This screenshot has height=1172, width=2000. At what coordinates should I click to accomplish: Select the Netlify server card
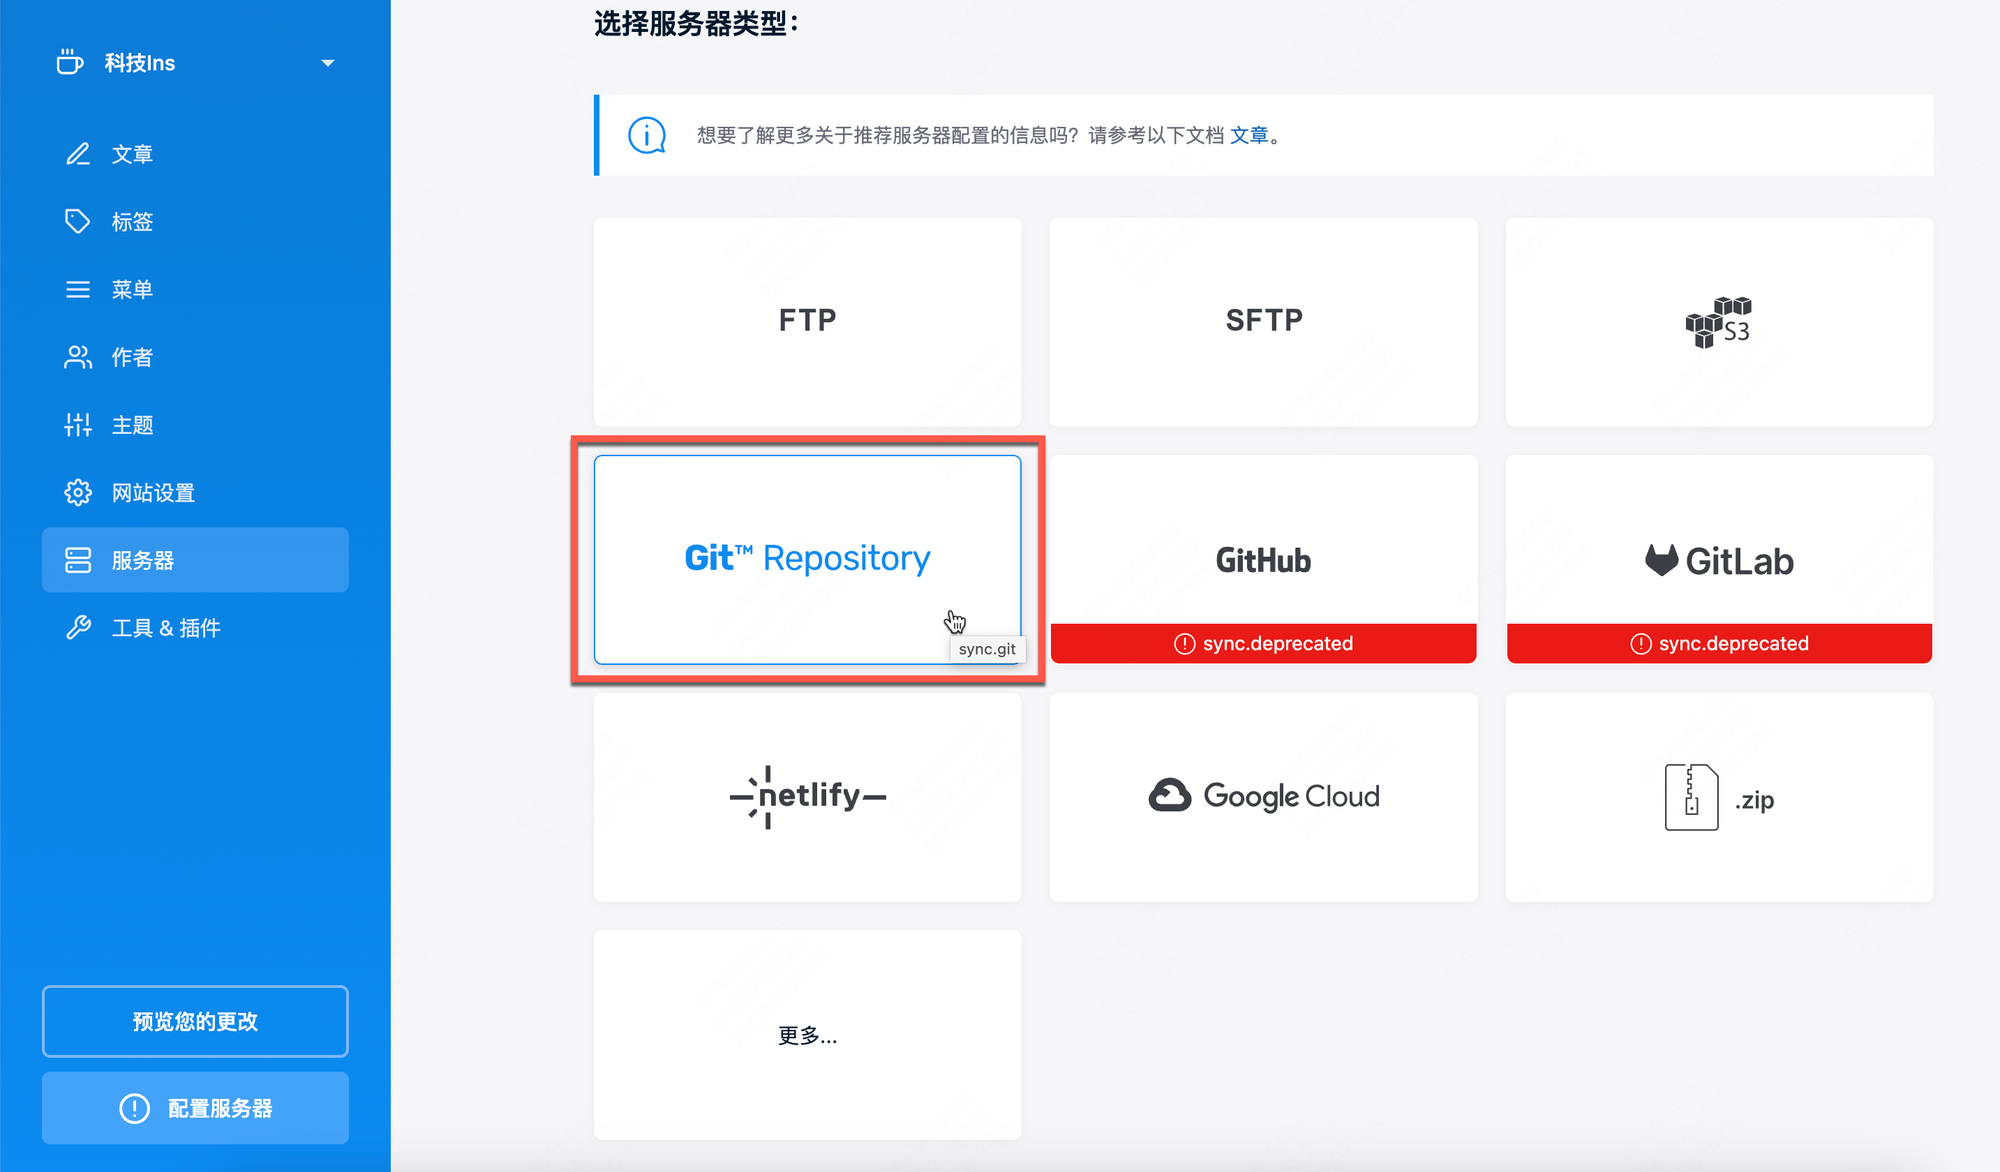[807, 797]
